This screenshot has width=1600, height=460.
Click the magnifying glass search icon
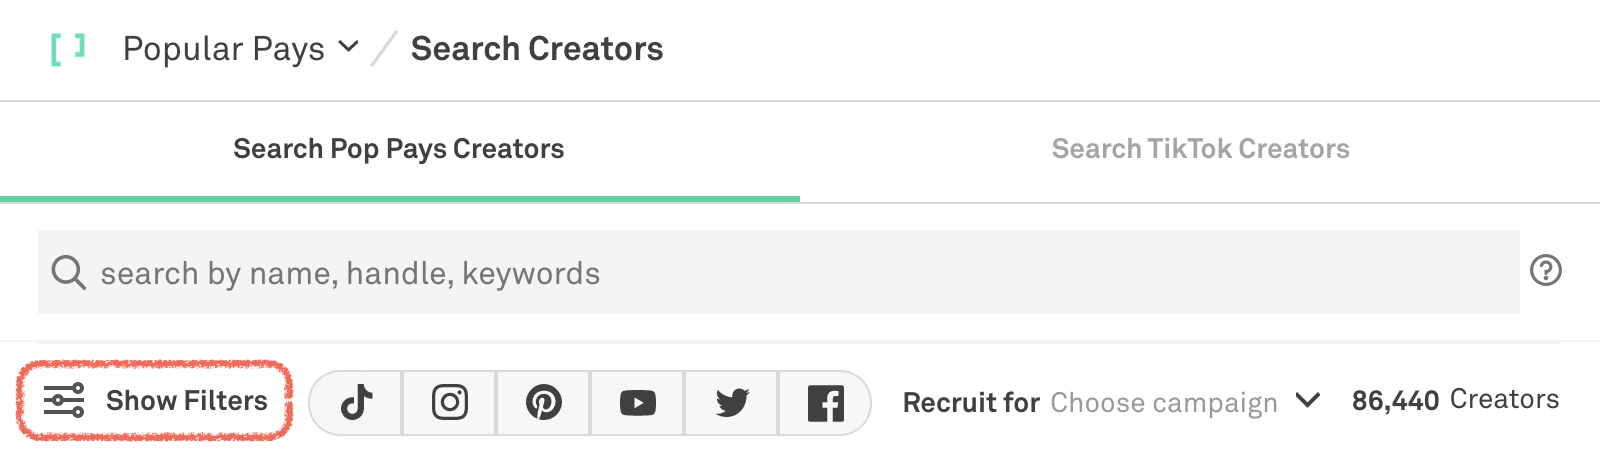68,272
